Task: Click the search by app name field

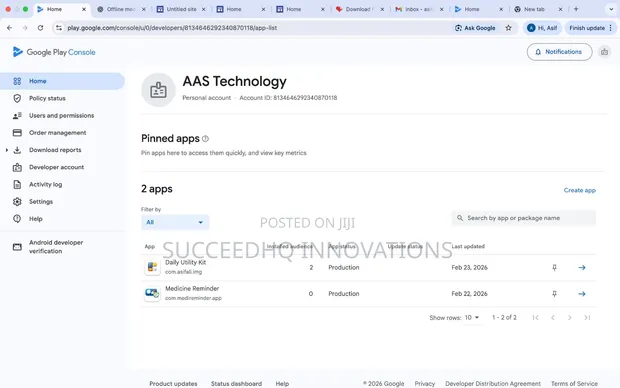Action: coord(524,218)
